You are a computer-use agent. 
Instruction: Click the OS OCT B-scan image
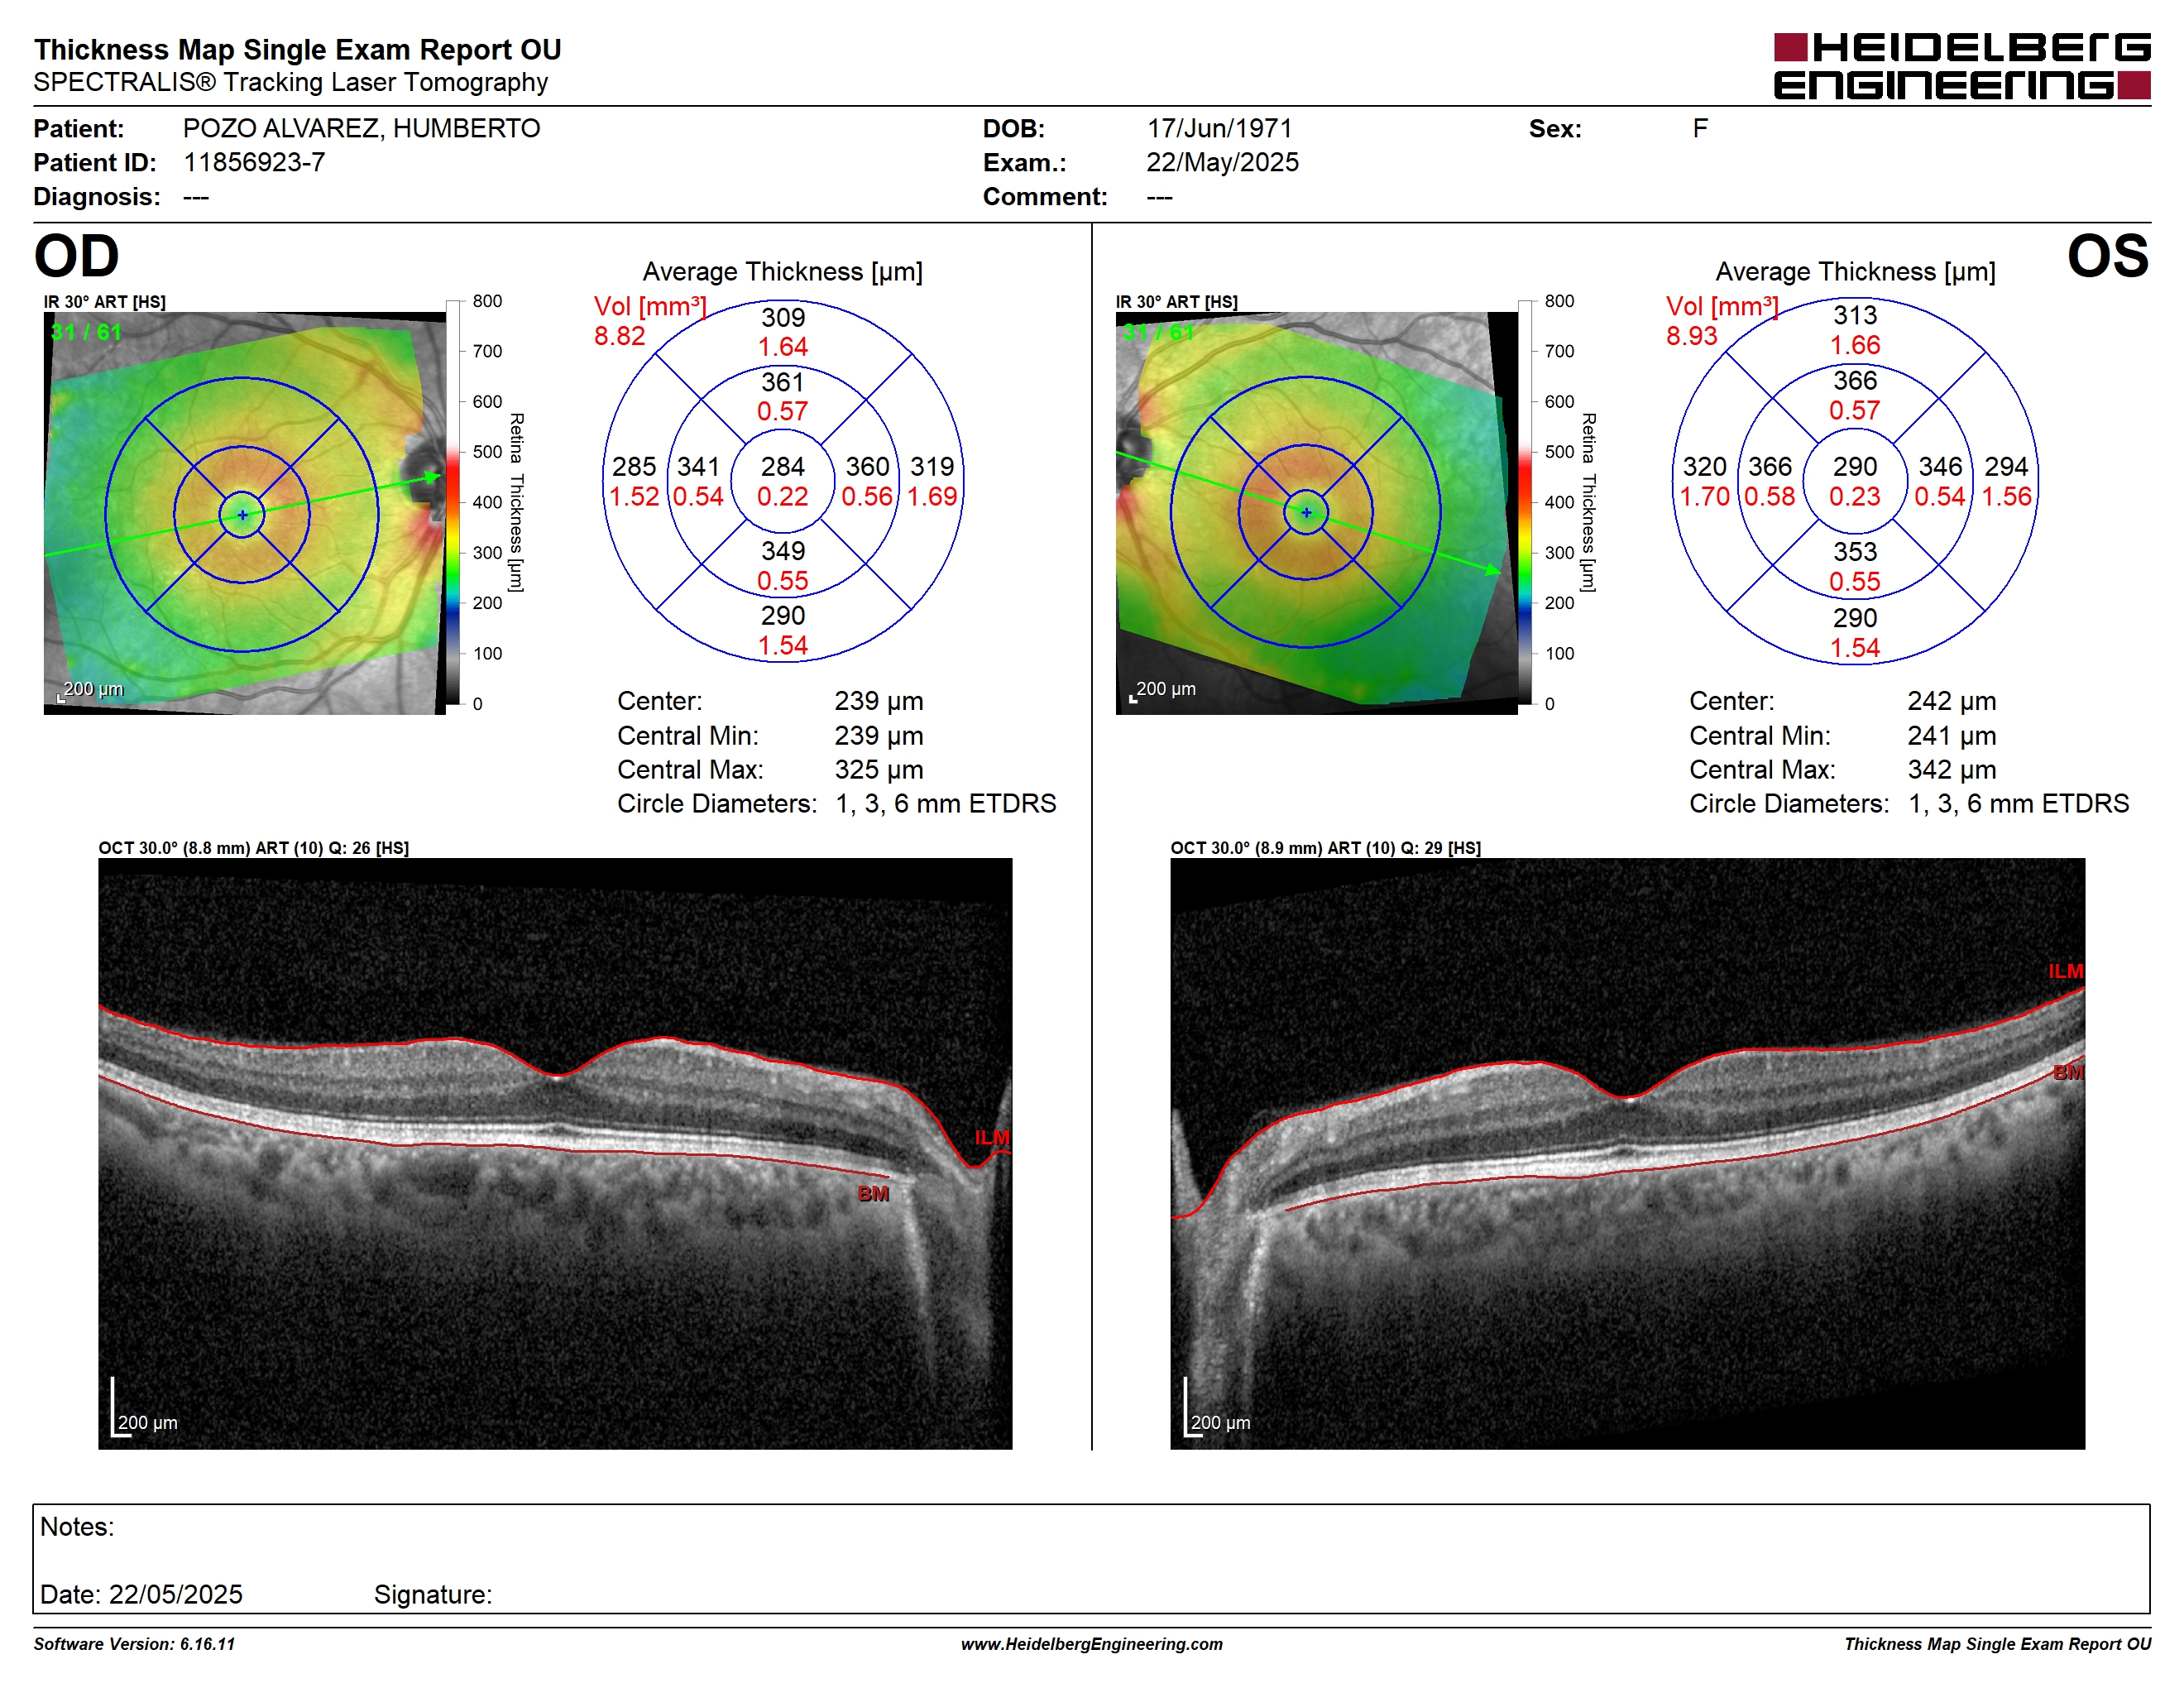1628,1154
